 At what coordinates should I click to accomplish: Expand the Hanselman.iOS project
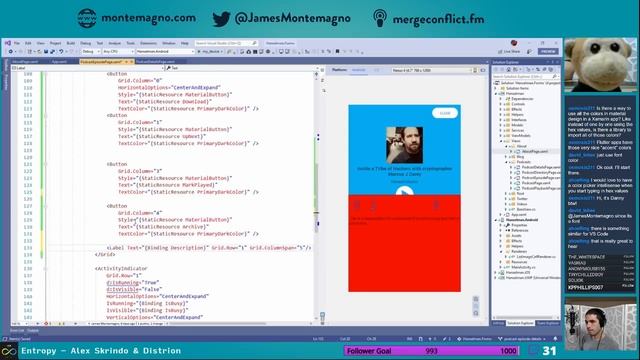[x=496, y=273]
